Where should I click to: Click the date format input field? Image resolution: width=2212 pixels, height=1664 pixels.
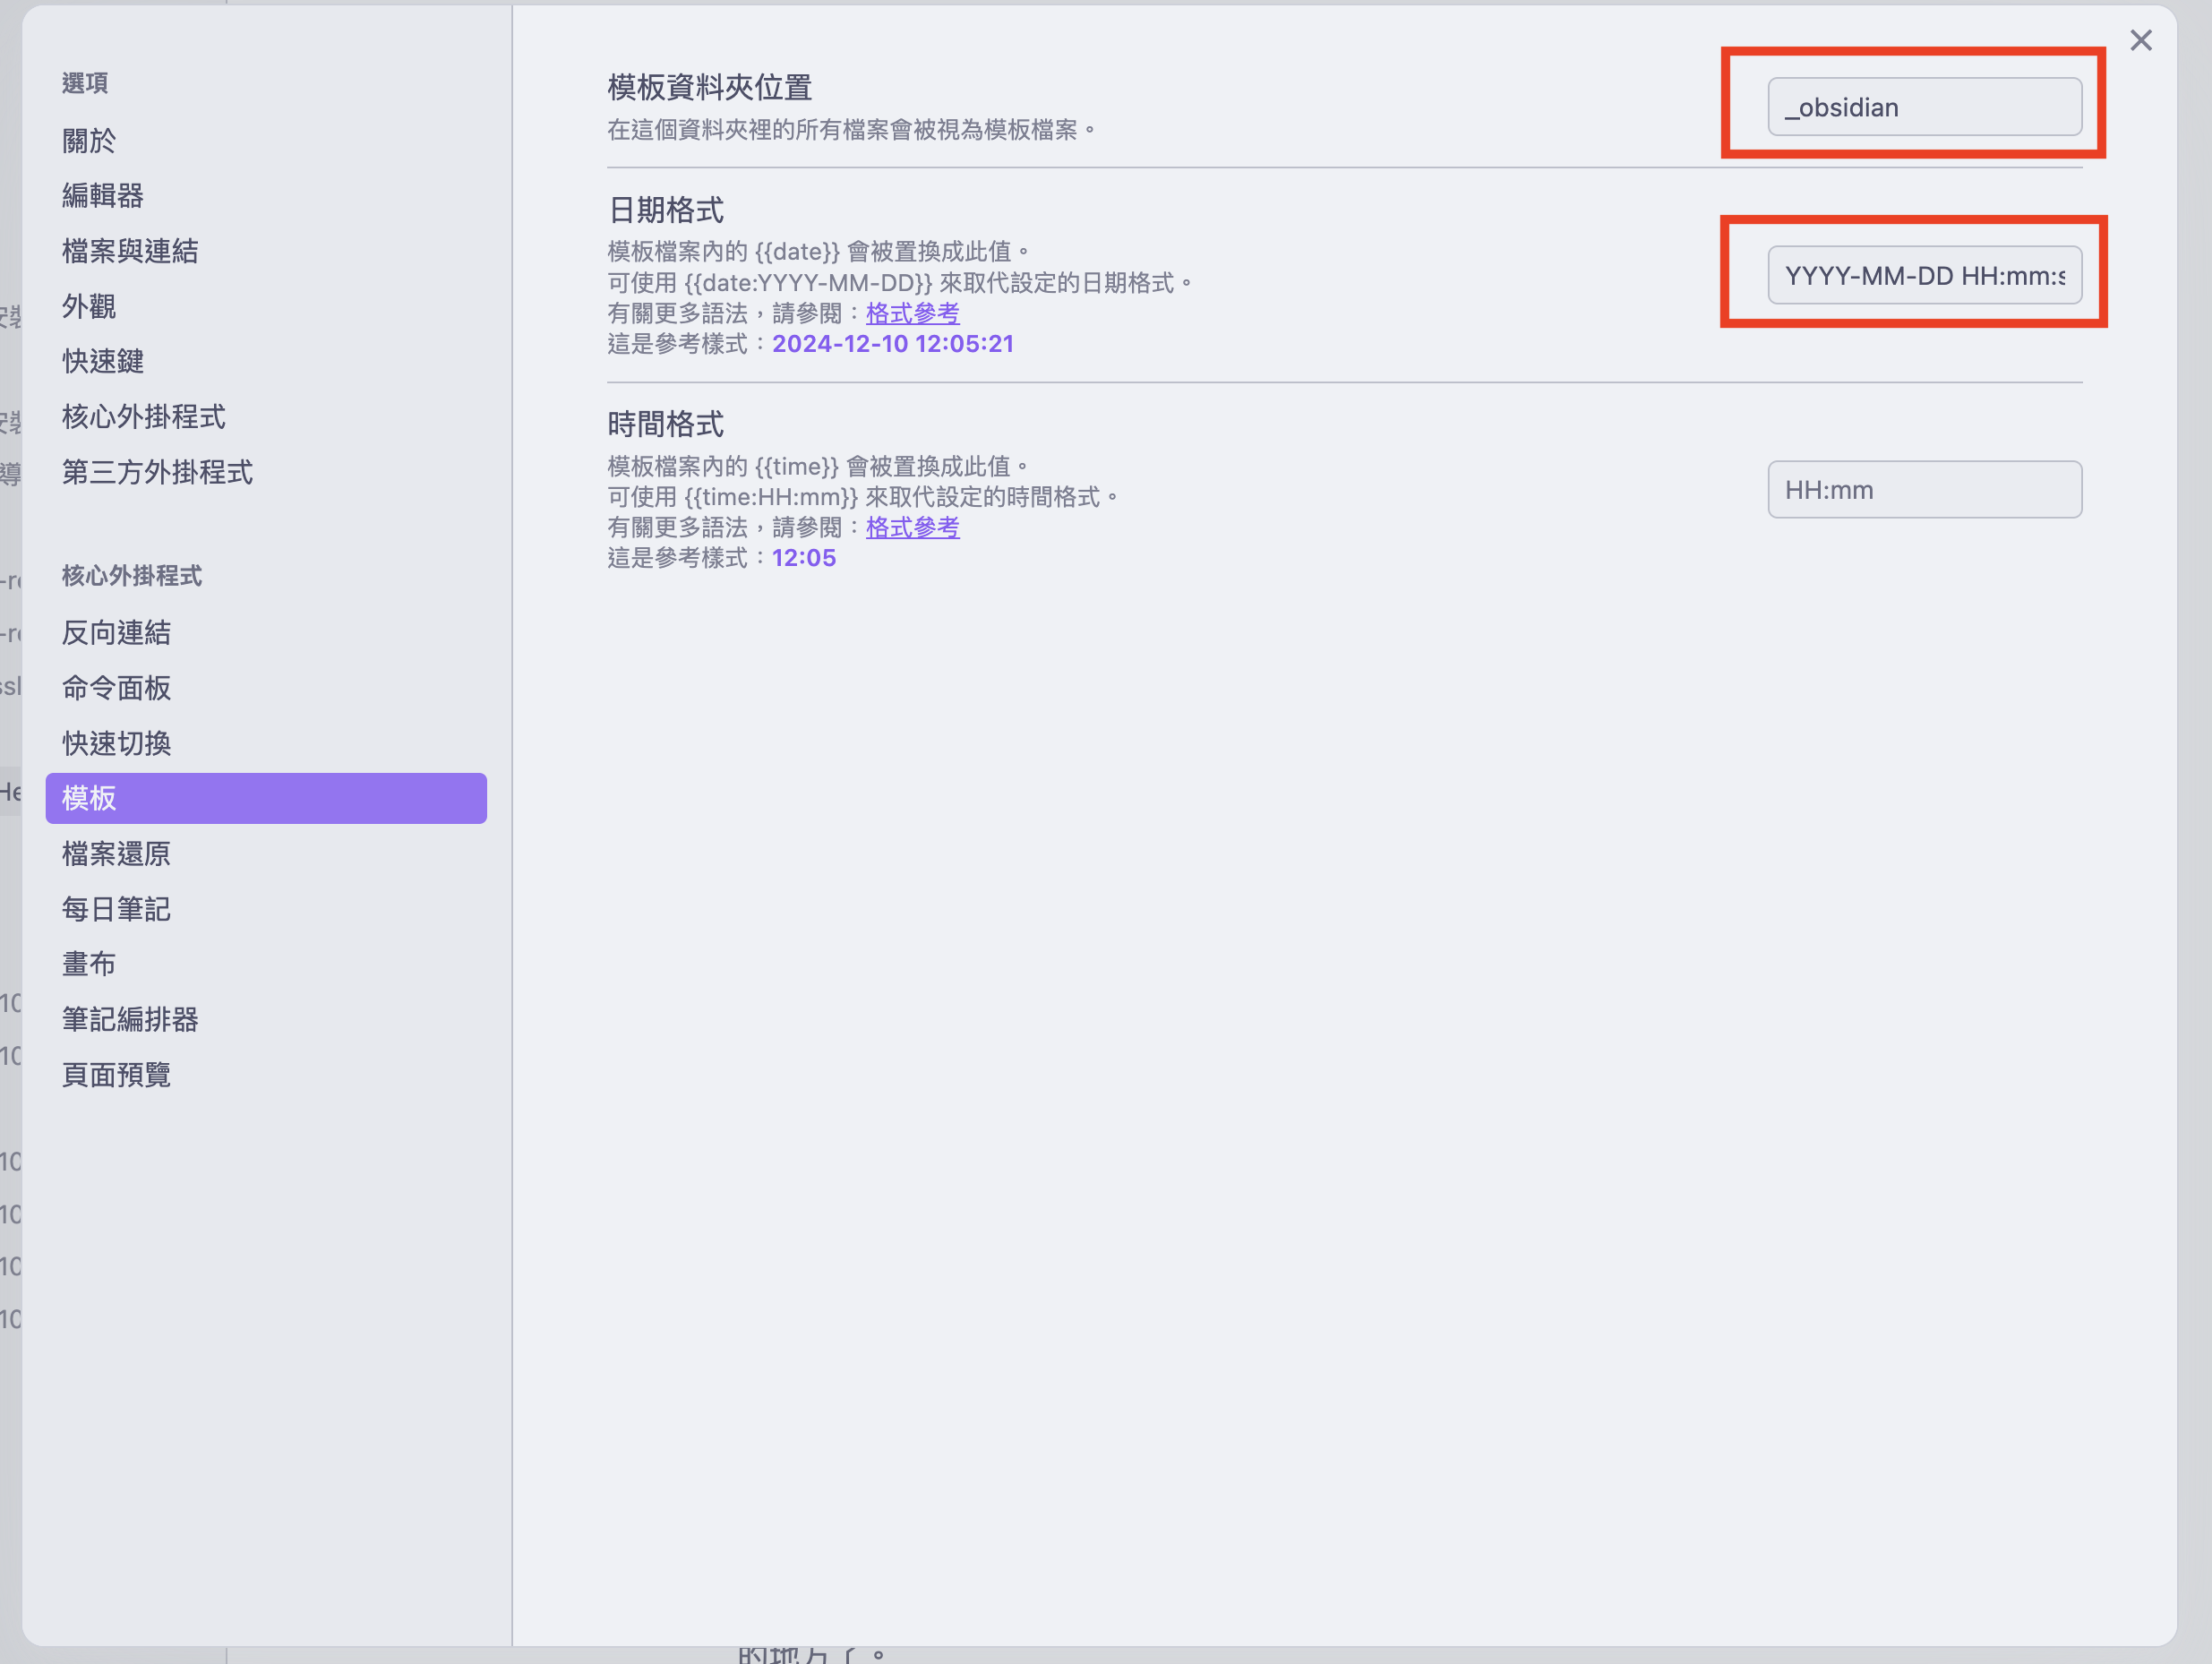click(1924, 275)
